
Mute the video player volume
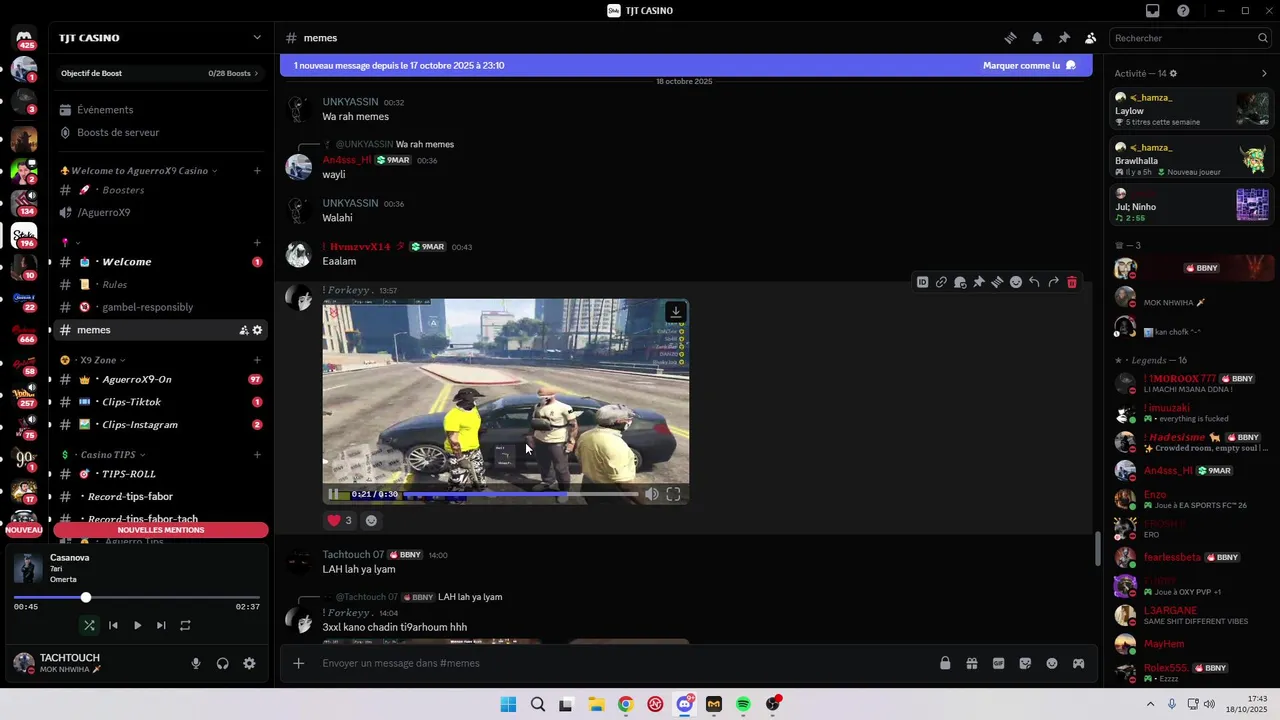[651, 494]
